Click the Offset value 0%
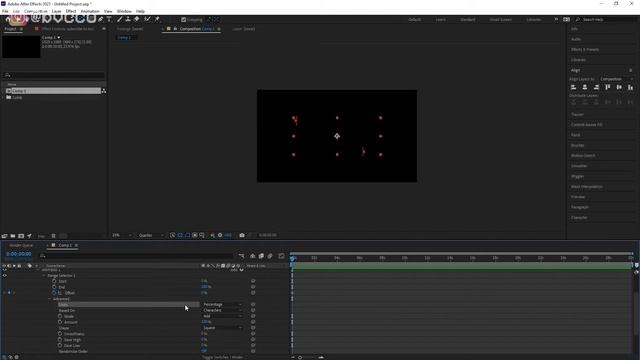 (204, 293)
